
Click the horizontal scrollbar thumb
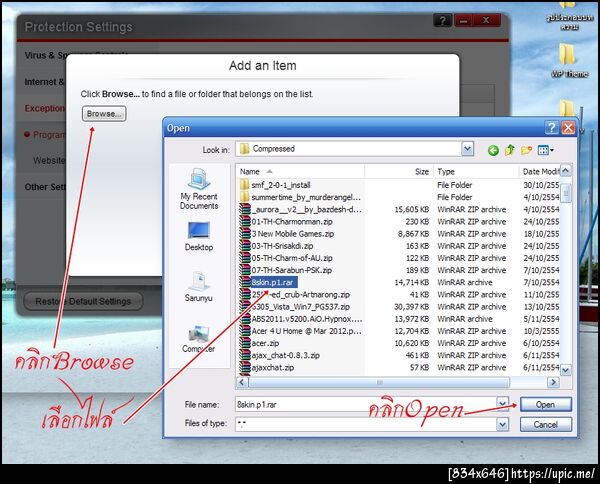(x=379, y=382)
